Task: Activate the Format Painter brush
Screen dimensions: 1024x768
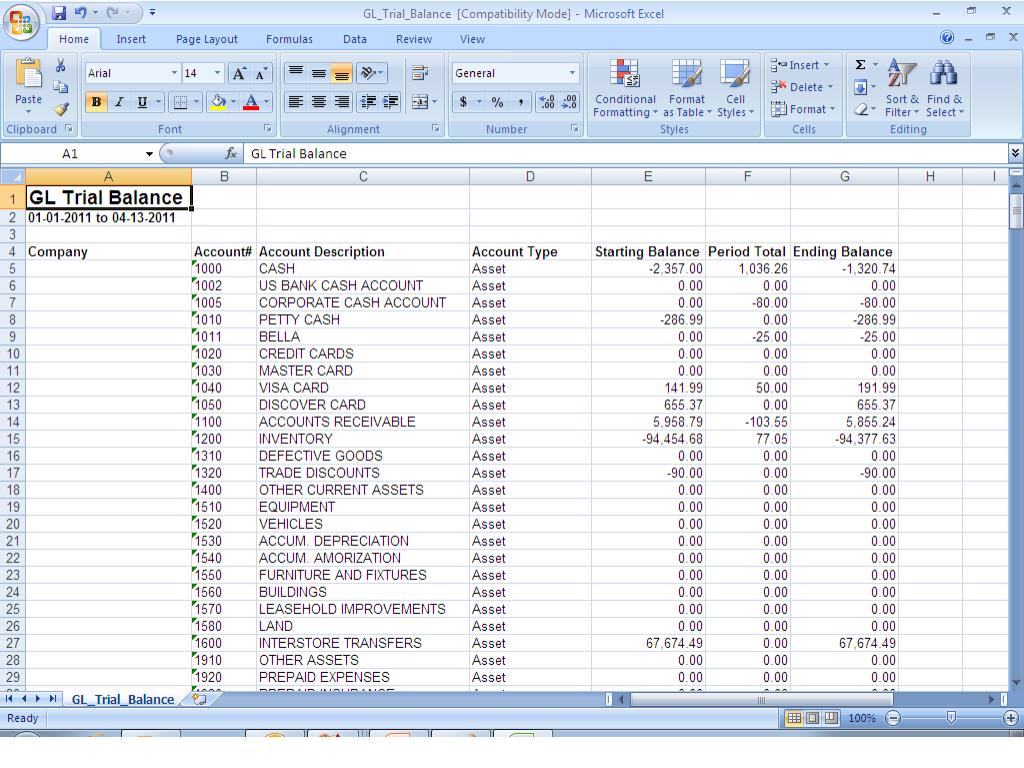Action: coord(61,109)
